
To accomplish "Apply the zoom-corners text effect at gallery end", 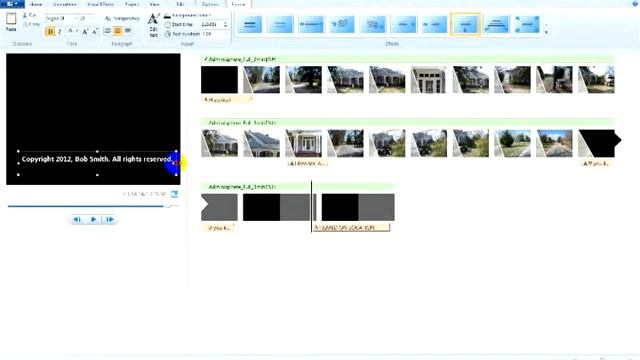I will point(527,24).
